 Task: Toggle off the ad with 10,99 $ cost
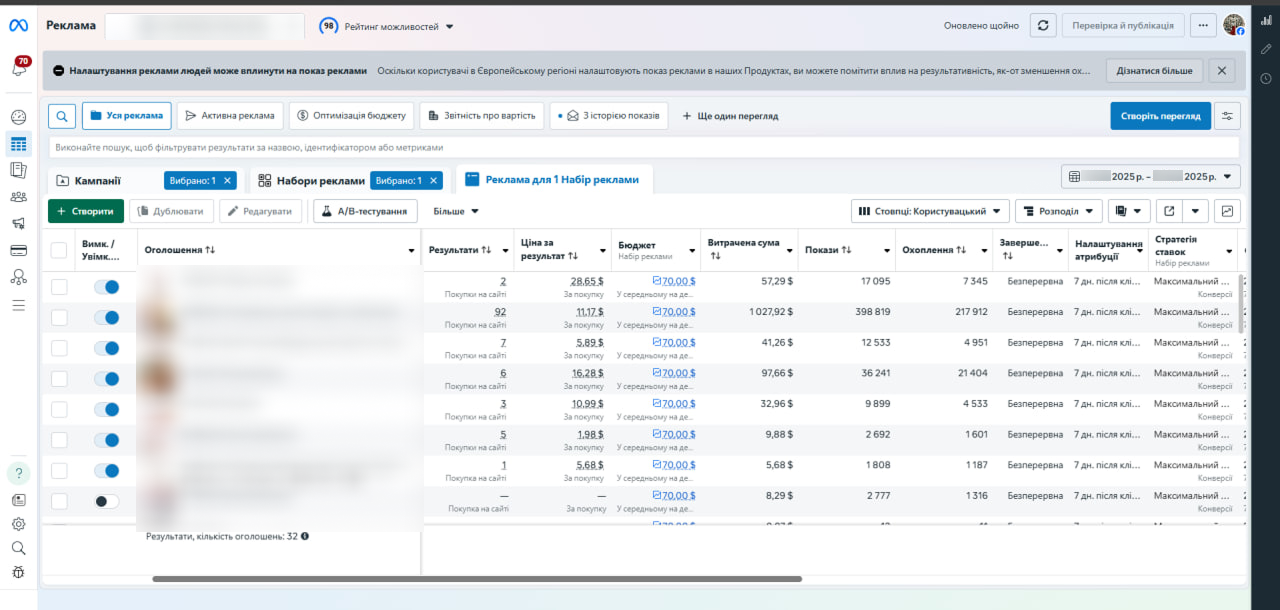tap(107, 409)
